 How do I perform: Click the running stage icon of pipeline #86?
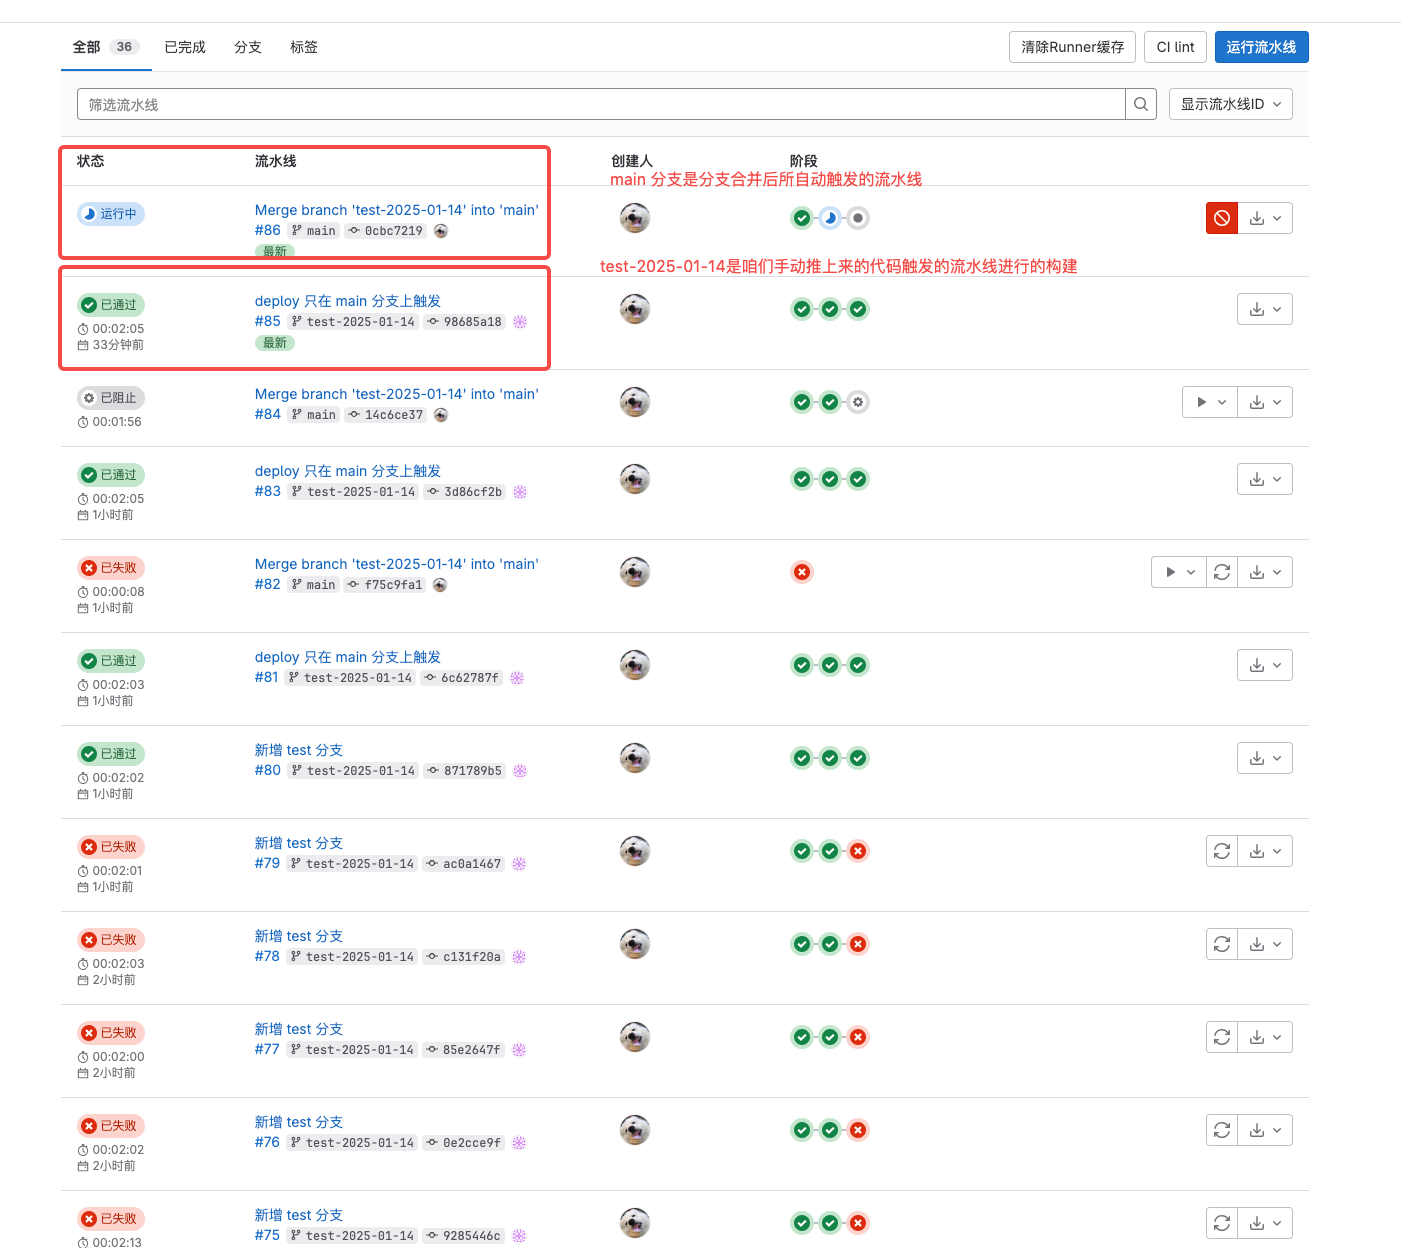click(830, 218)
